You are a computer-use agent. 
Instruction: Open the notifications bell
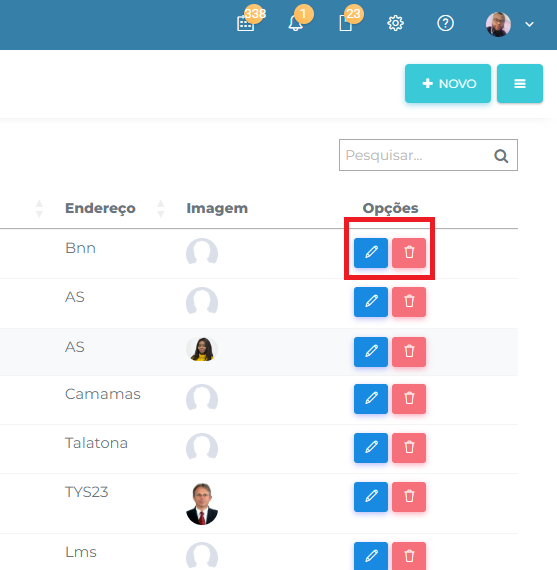click(x=296, y=23)
